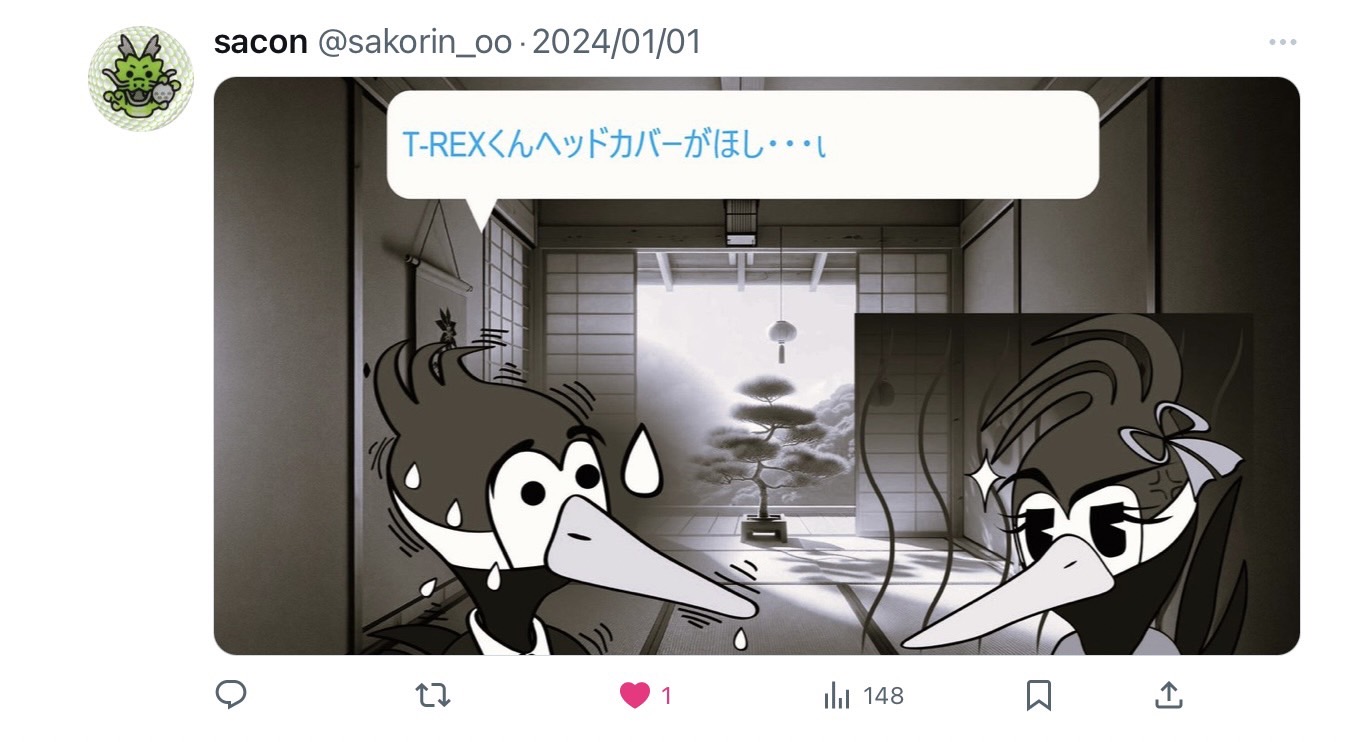Expand the three-dot more options menu
Viewport: 1364px width, 742px height.
[1283, 42]
